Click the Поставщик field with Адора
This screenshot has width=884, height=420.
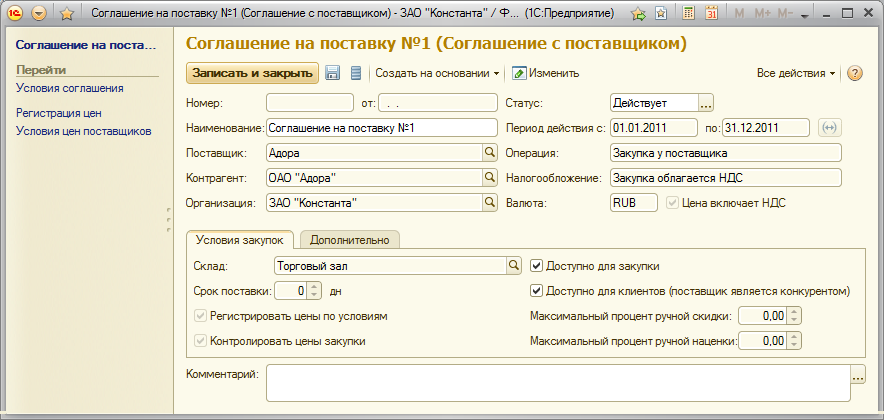tap(374, 153)
